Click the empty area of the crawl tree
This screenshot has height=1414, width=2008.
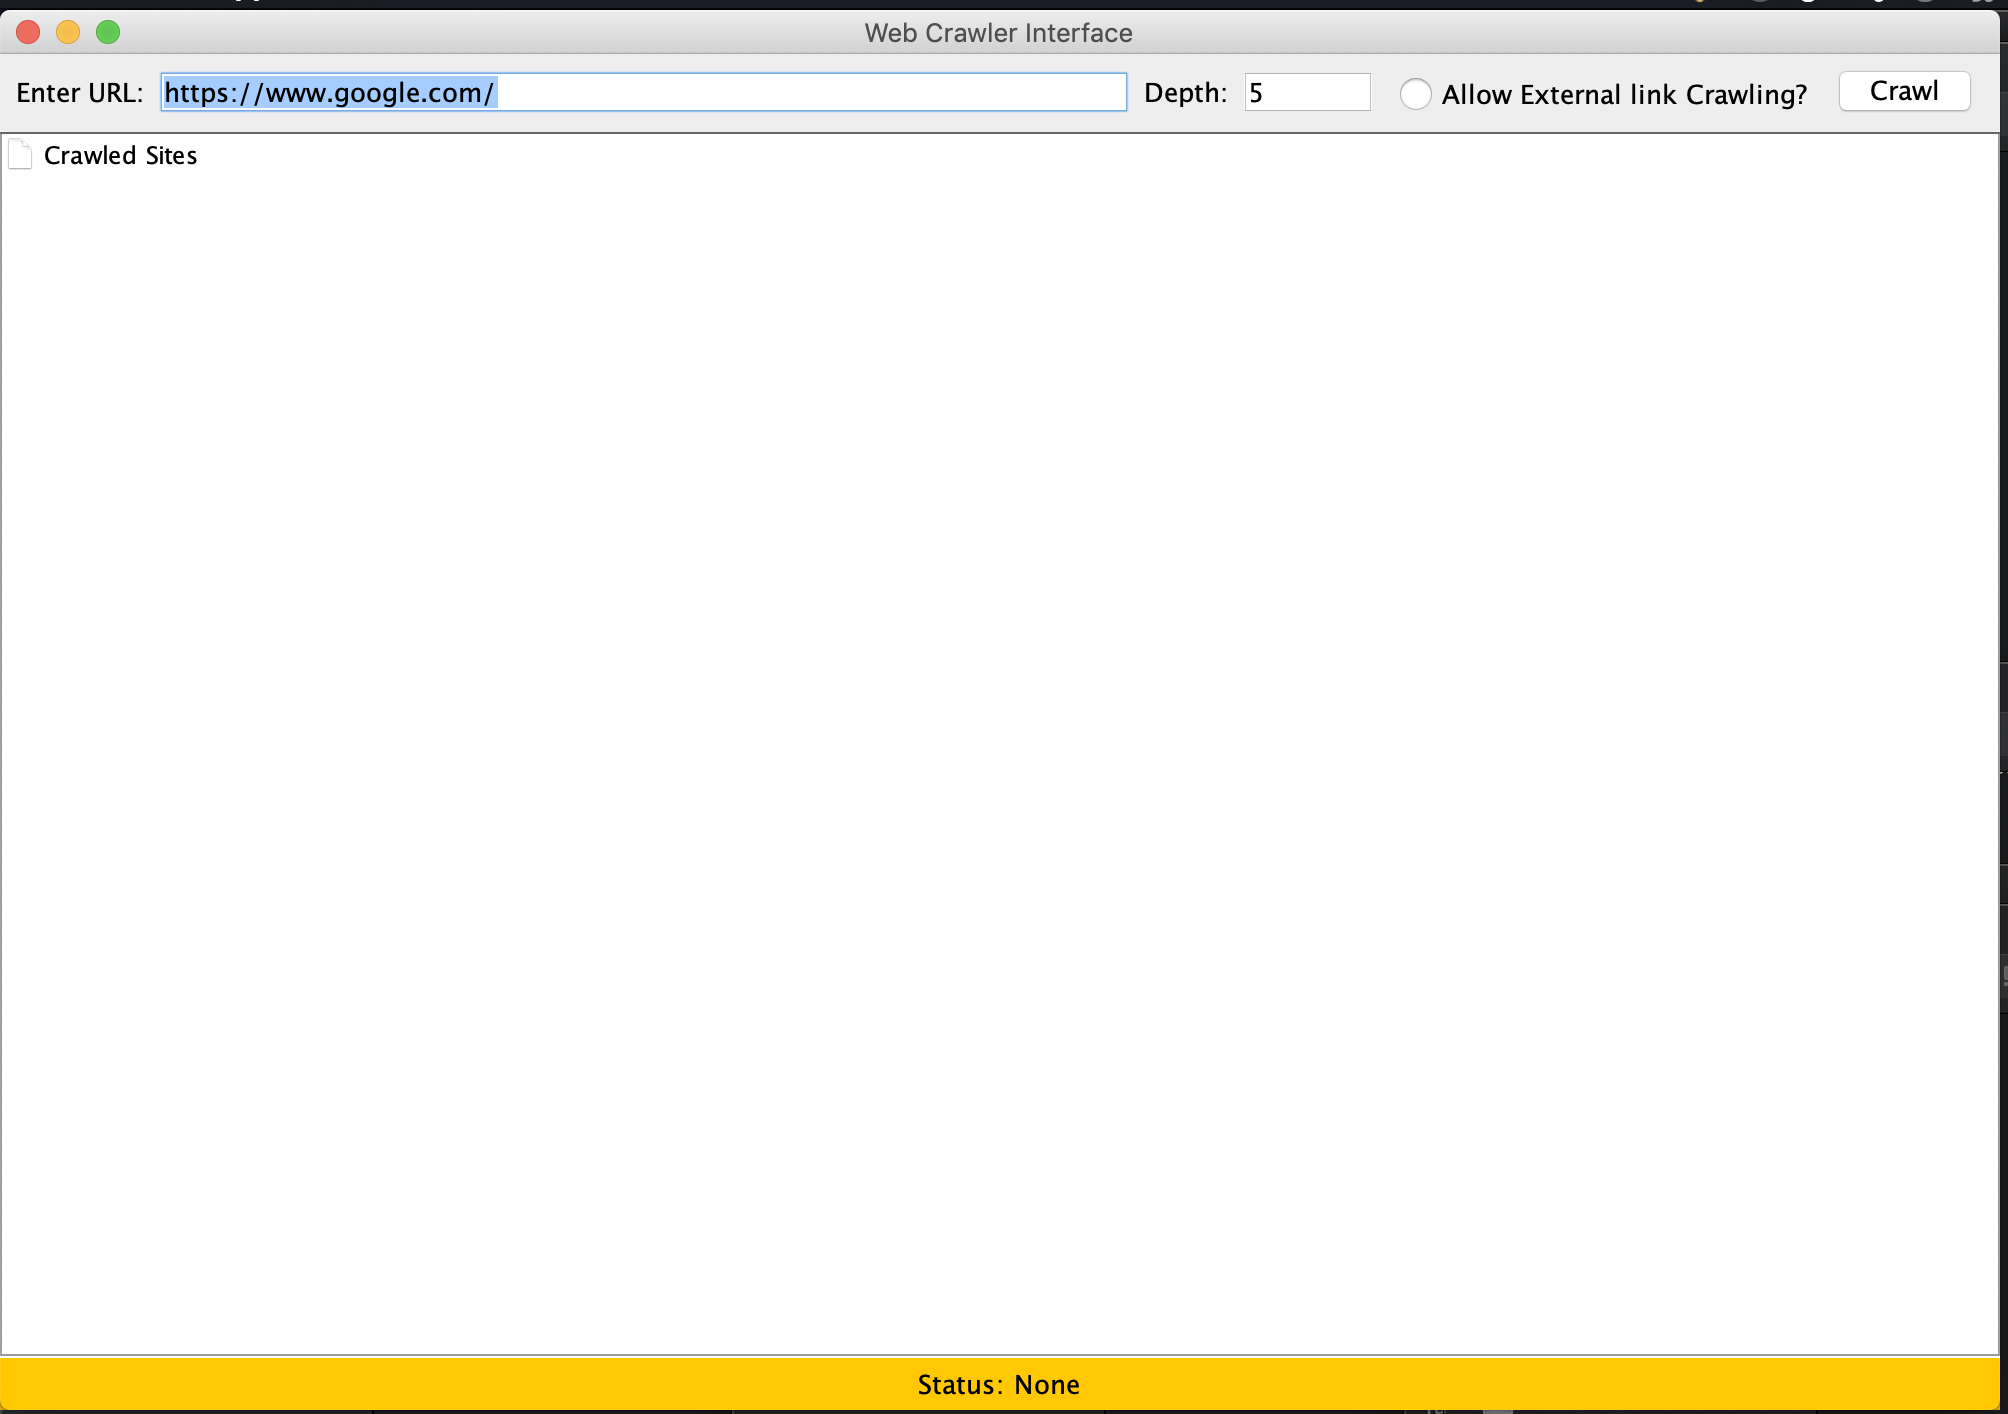1000,700
